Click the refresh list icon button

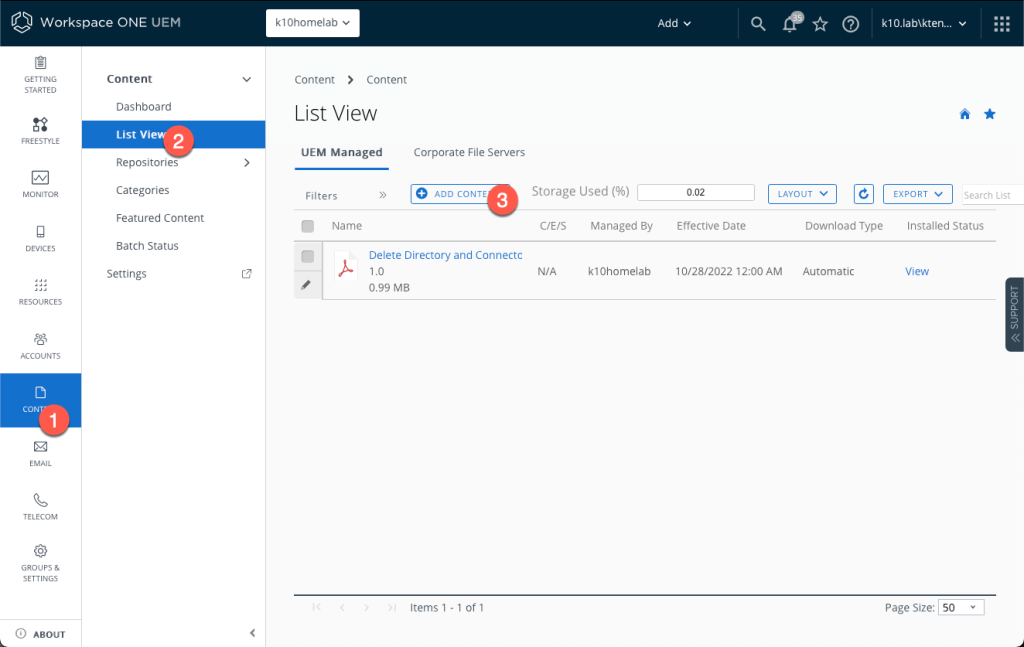point(864,194)
